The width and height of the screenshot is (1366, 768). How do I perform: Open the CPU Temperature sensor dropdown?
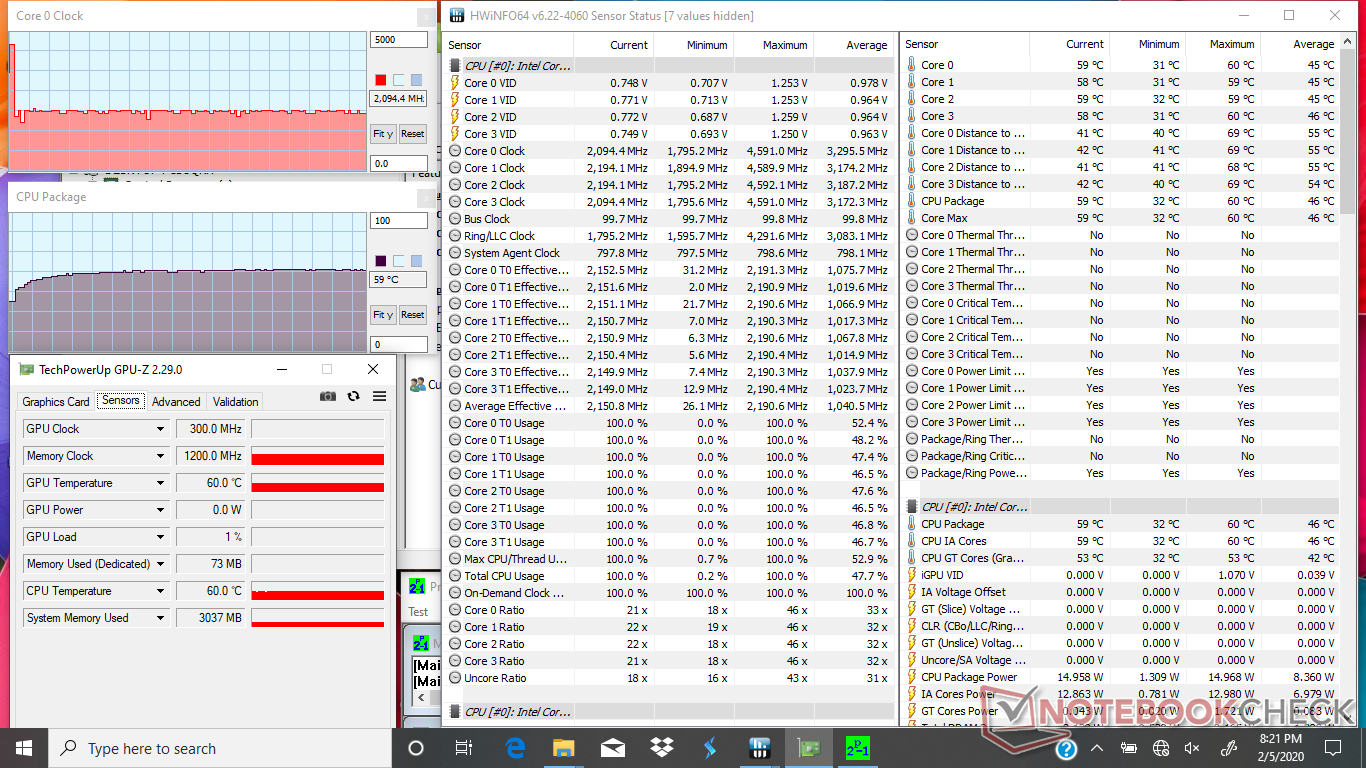(x=160, y=591)
